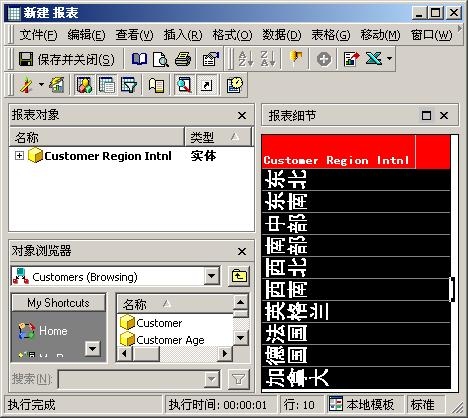This screenshot has height=418, width=468.
Task: Open the 数据(D) menu
Action: [x=282, y=35]
